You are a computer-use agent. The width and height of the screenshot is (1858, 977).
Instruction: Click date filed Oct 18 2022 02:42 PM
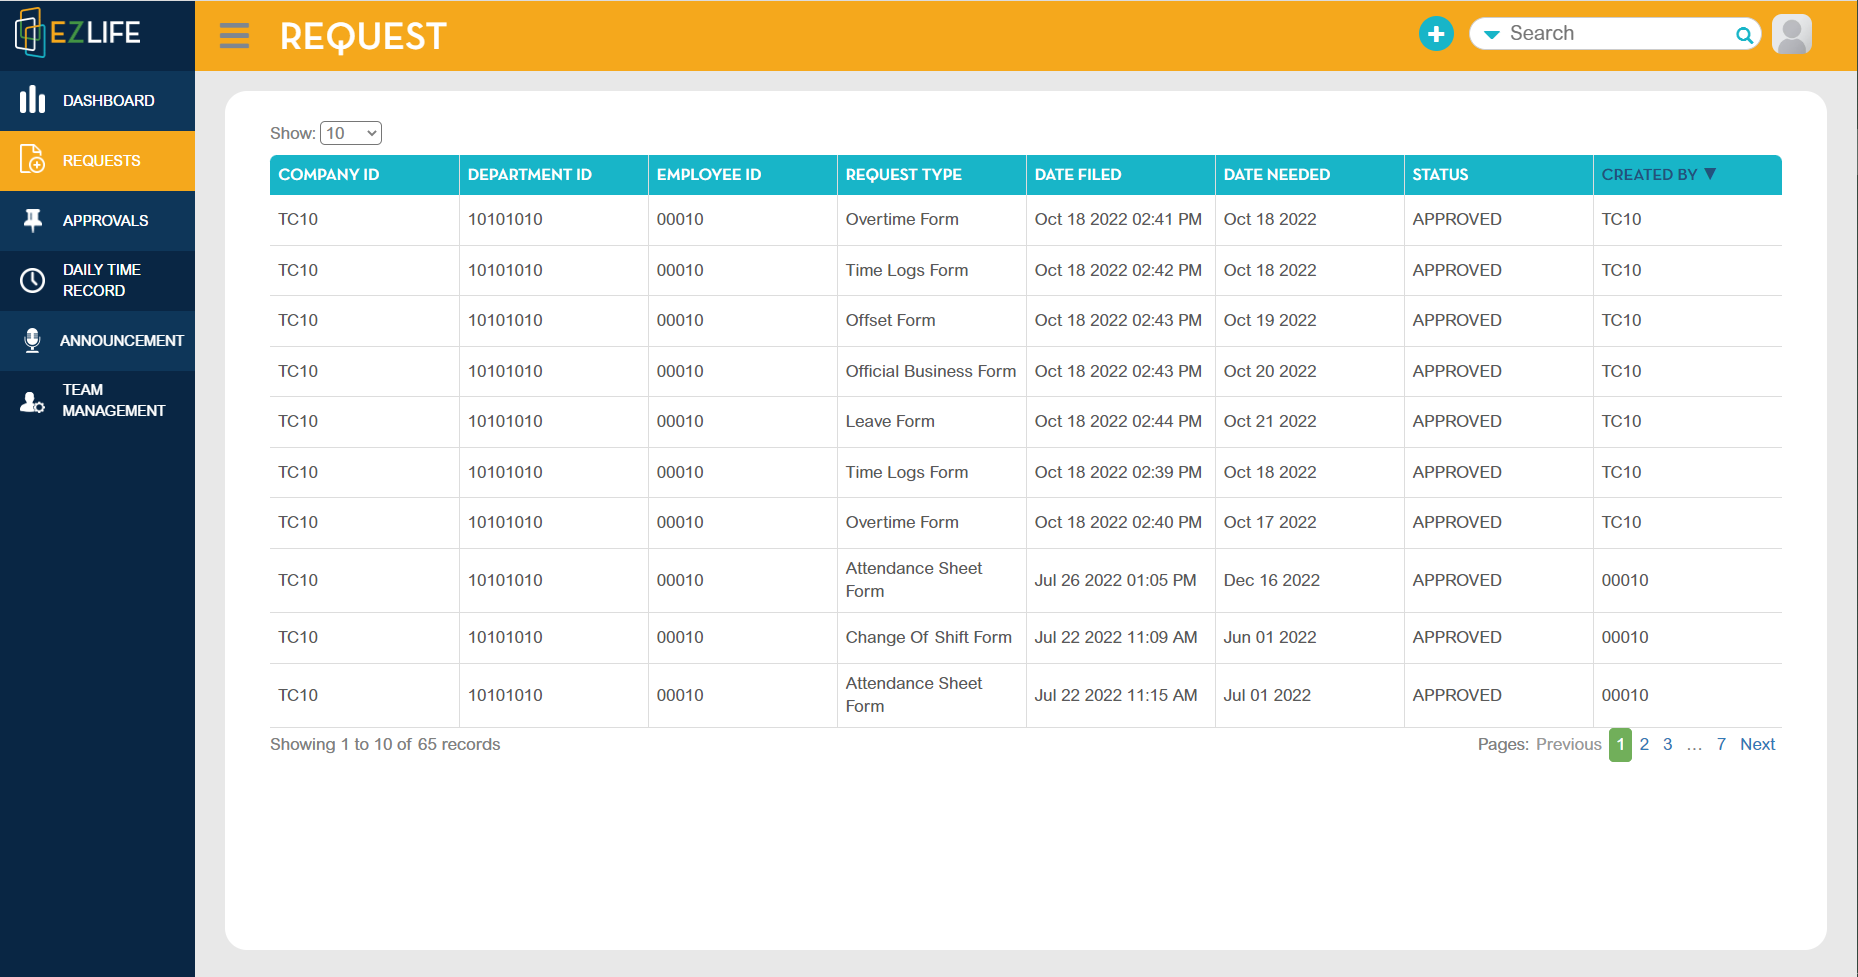pos(1118,270)
